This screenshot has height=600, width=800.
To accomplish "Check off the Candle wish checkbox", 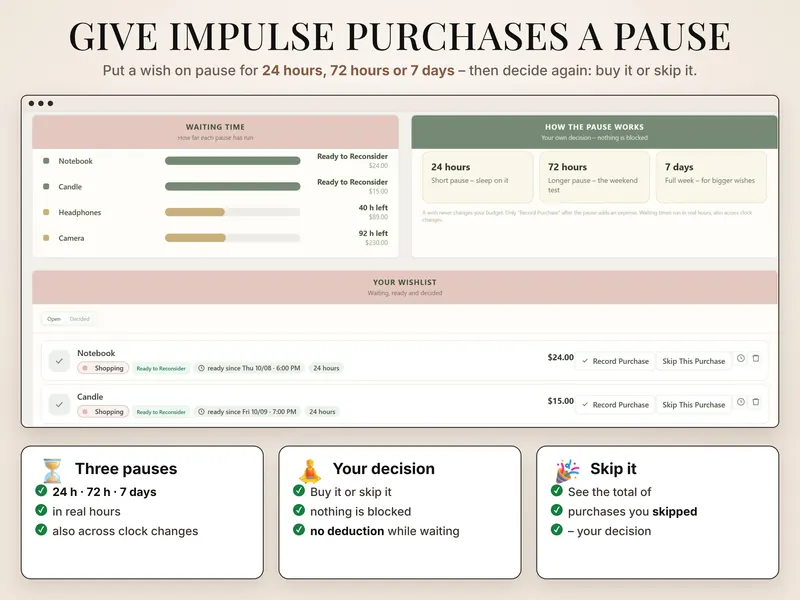I will pyautogui.click(x=59, y=405).
